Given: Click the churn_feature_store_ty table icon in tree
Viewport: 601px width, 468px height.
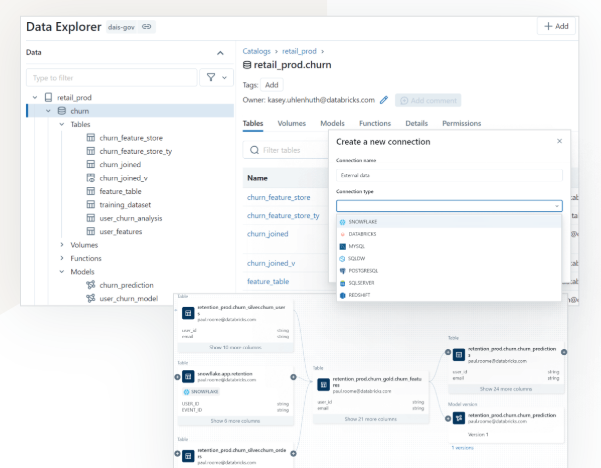Looking at the screenshot, I should (90, 151).
